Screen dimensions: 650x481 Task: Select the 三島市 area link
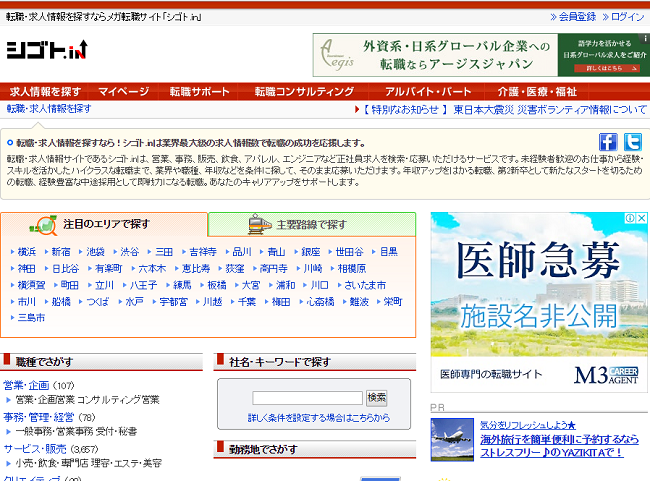(32, 318)
